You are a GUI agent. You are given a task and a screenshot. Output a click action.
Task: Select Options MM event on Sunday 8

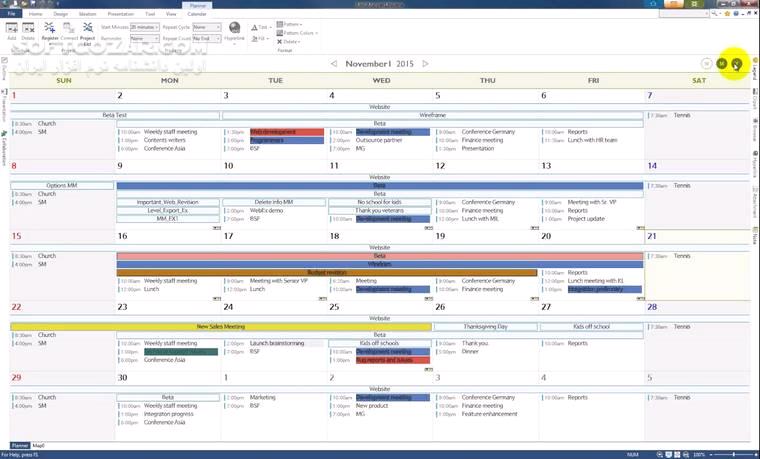[x=62, y=186]
